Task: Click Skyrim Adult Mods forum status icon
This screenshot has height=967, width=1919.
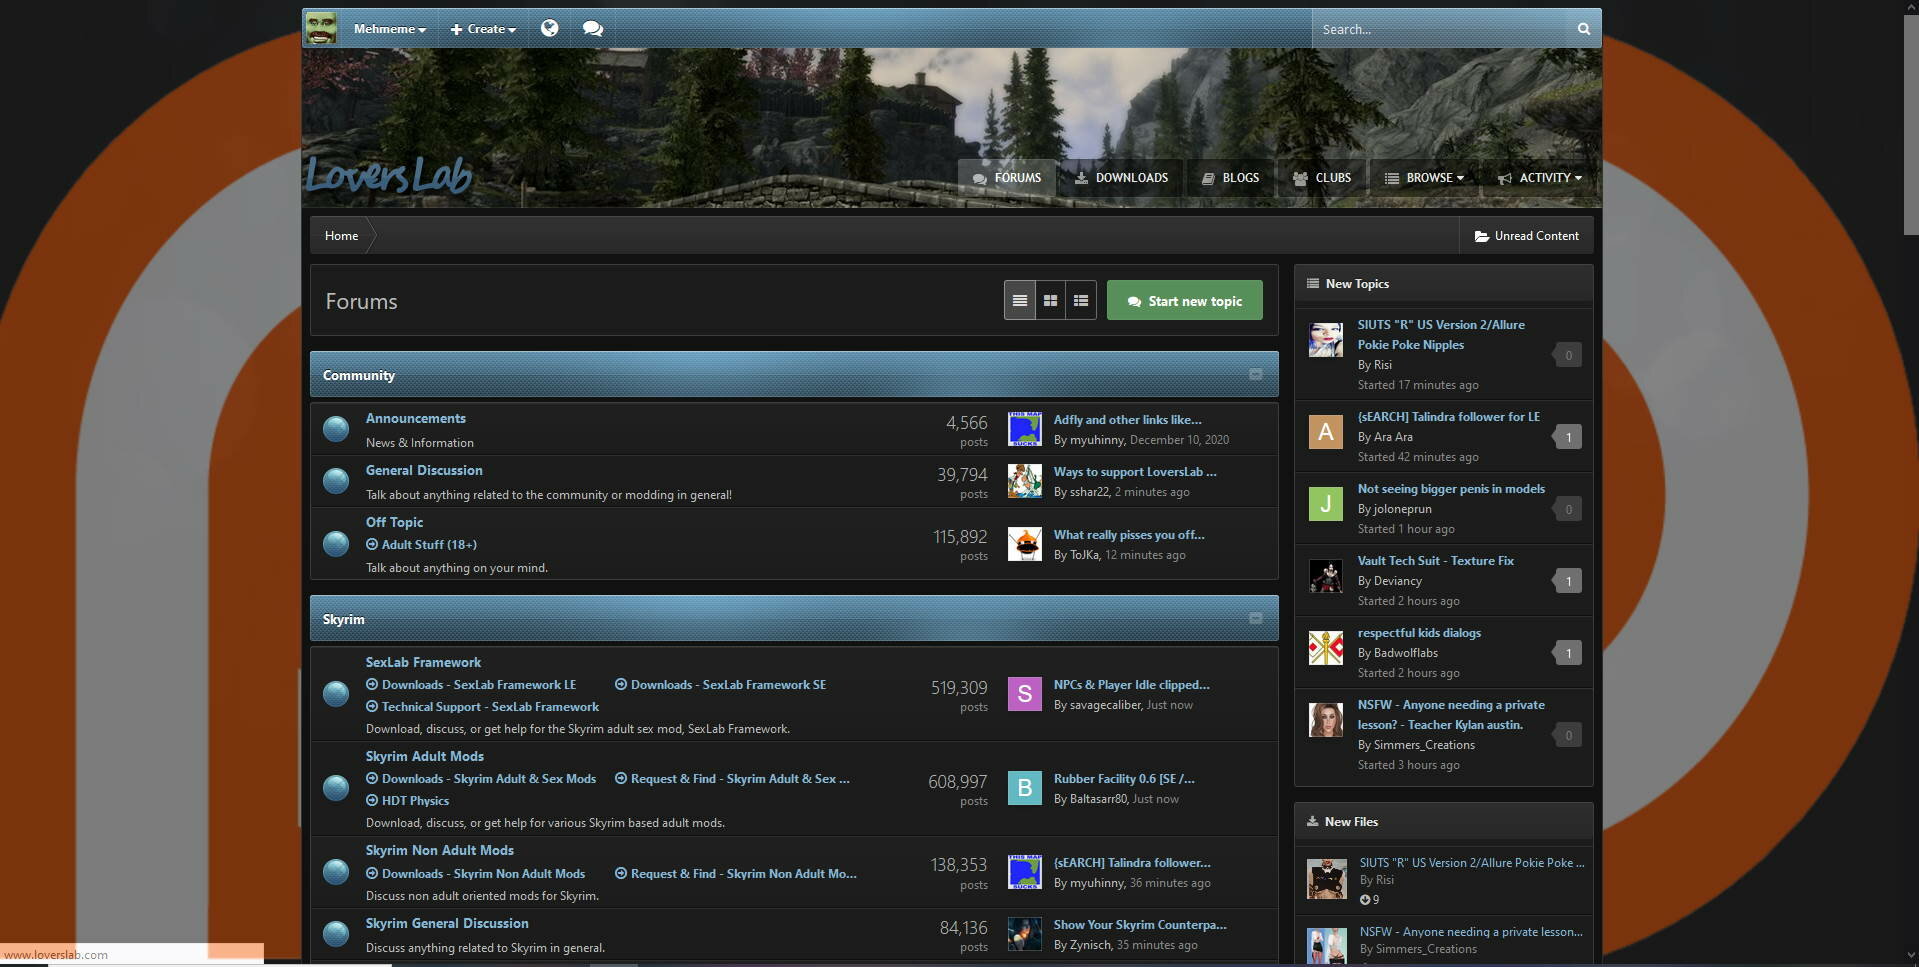Action: (x=336, y=788)
